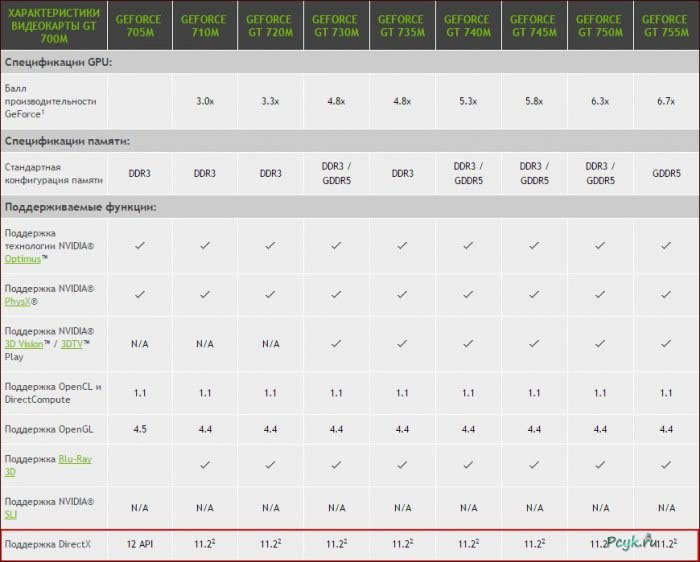Select the GEFORCE GT 750M header
The width and height of the screenshot is (700, 562).
coord(600,25)
